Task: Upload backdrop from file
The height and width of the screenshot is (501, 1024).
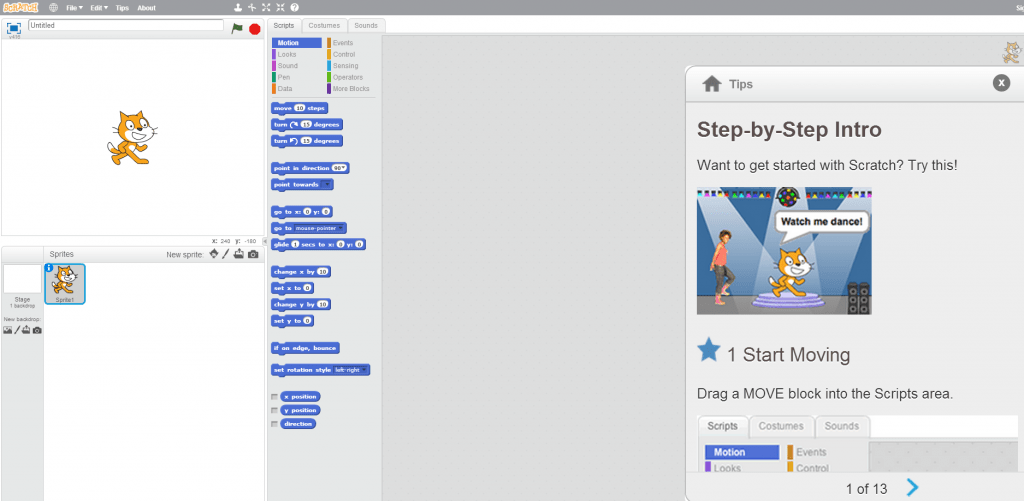Action: 26,330
